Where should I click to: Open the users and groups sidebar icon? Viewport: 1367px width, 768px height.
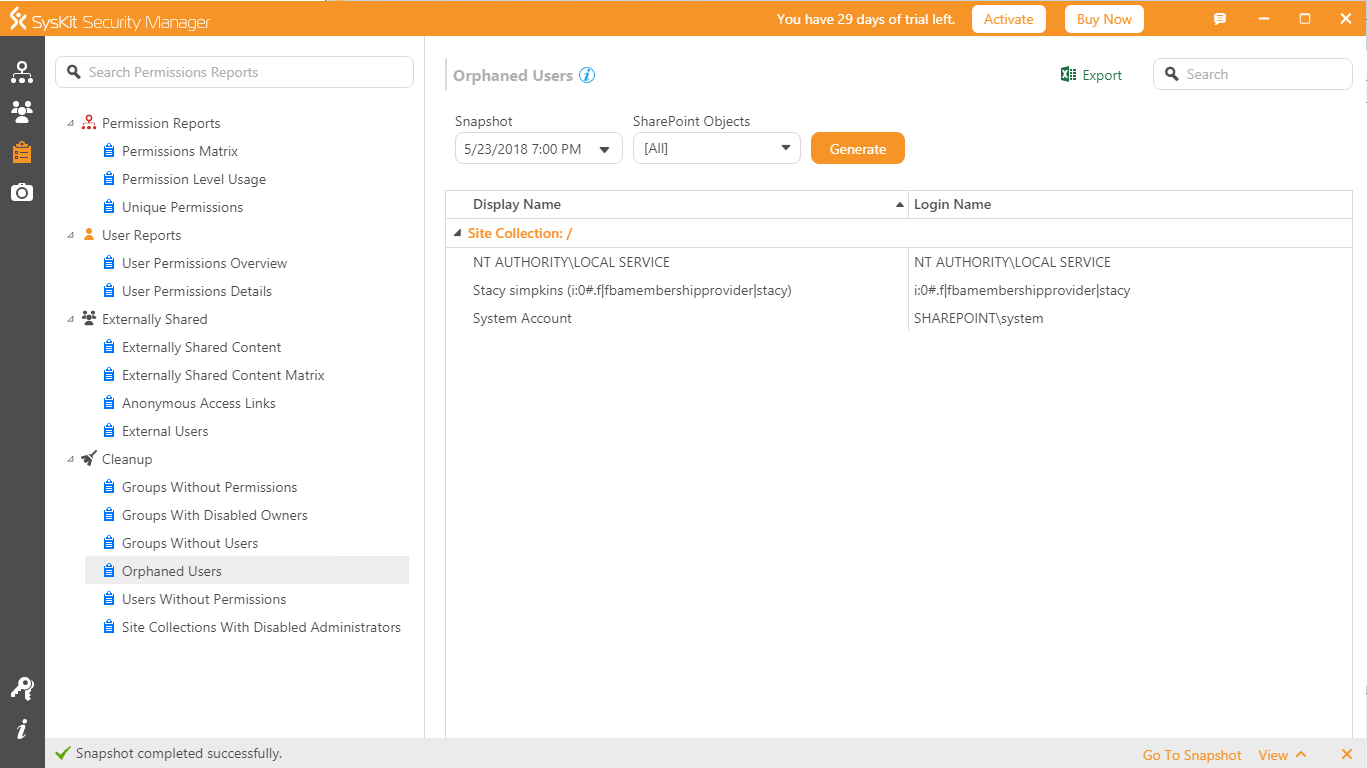22,112
